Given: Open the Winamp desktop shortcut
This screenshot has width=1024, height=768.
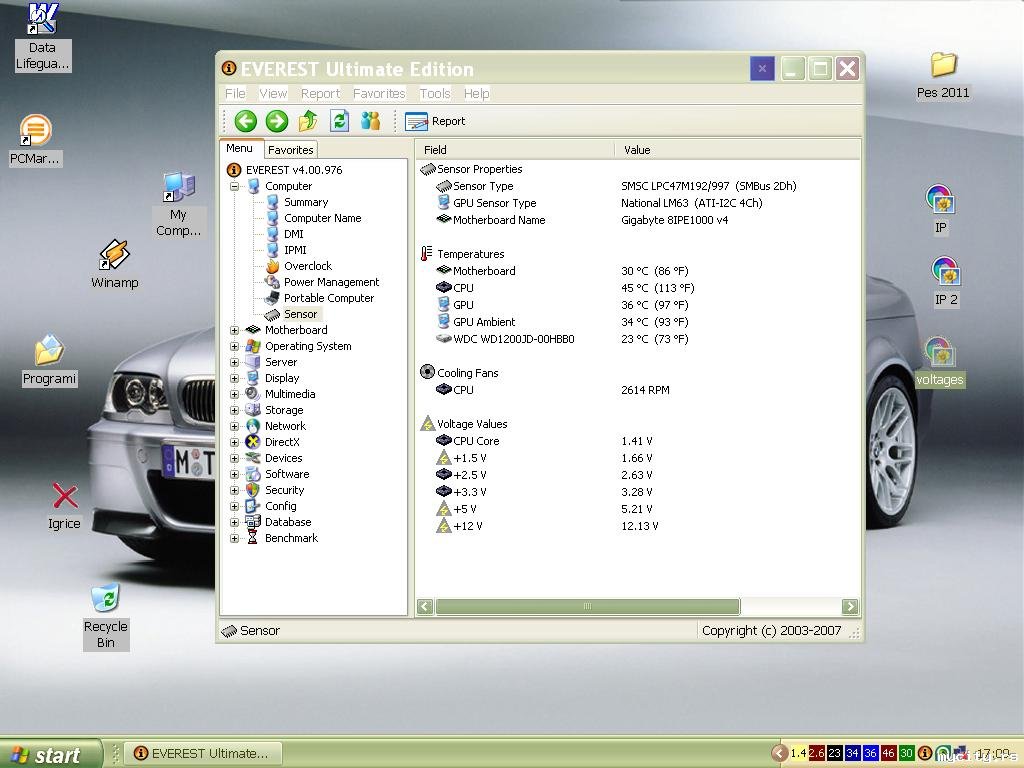Looking at the screenshot, I should click(114, 256).
